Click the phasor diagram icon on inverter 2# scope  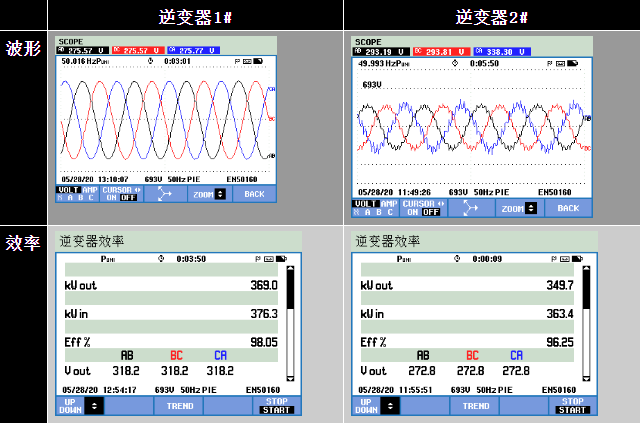click(x=470, y=208)
